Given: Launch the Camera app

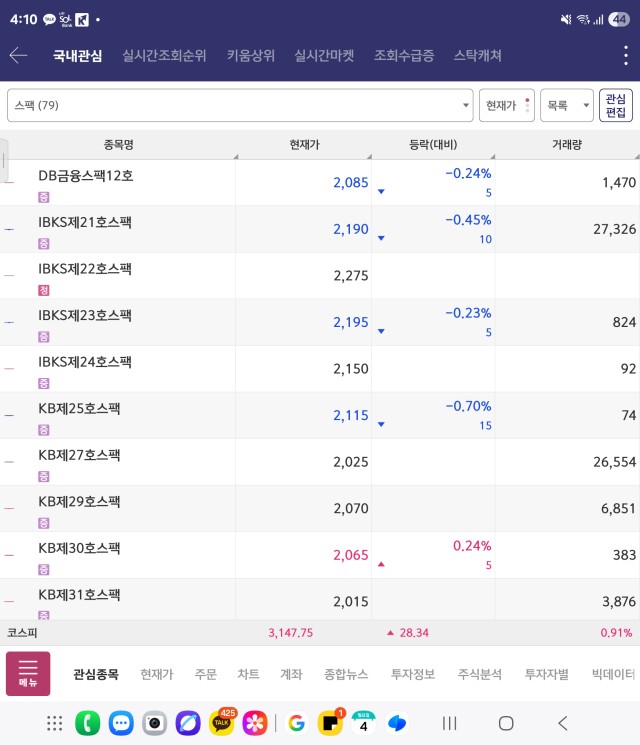Looking at the screenshot, I should (x=154, y=723).
